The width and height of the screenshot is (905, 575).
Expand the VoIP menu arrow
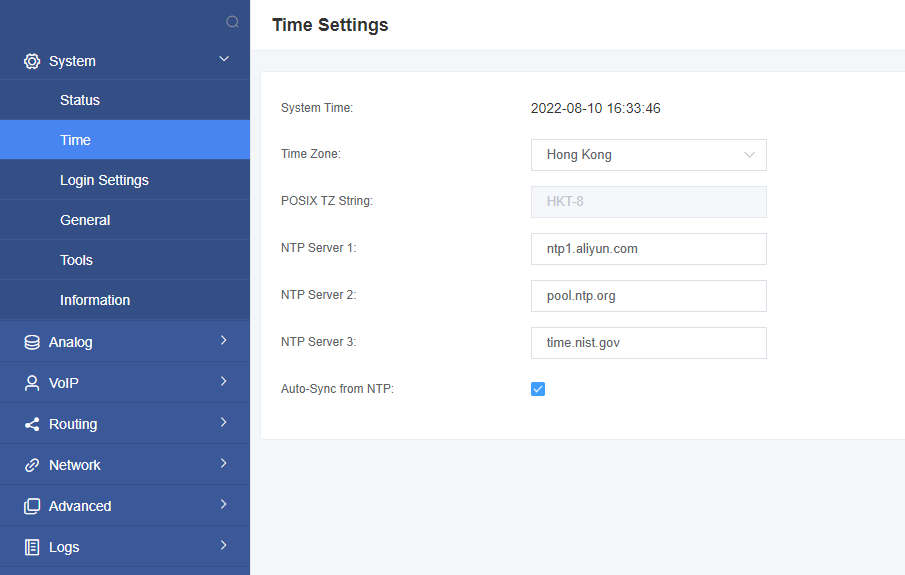pos(223,381)
